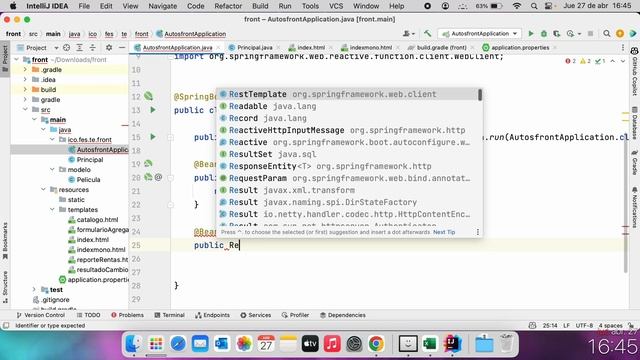
Task: Open the Bookmarks tool window
Action: [5, 241]
